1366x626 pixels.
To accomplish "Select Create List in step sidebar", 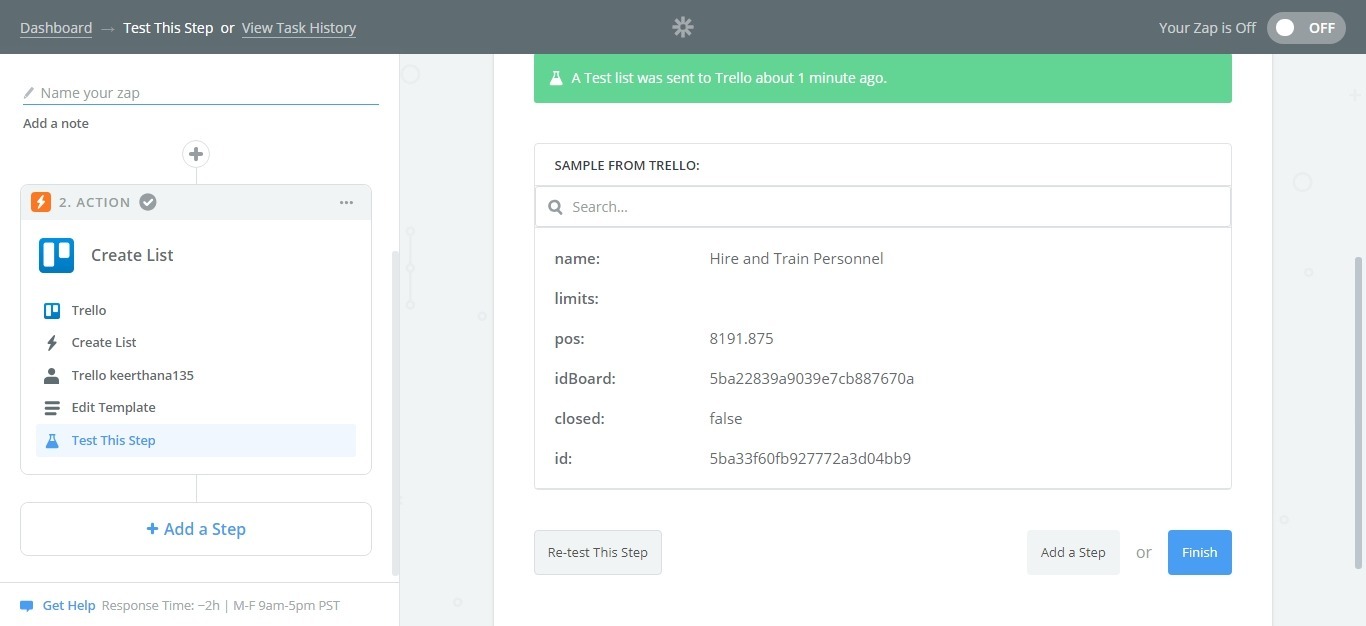I will pyautogui.click(x=196, y=342).
